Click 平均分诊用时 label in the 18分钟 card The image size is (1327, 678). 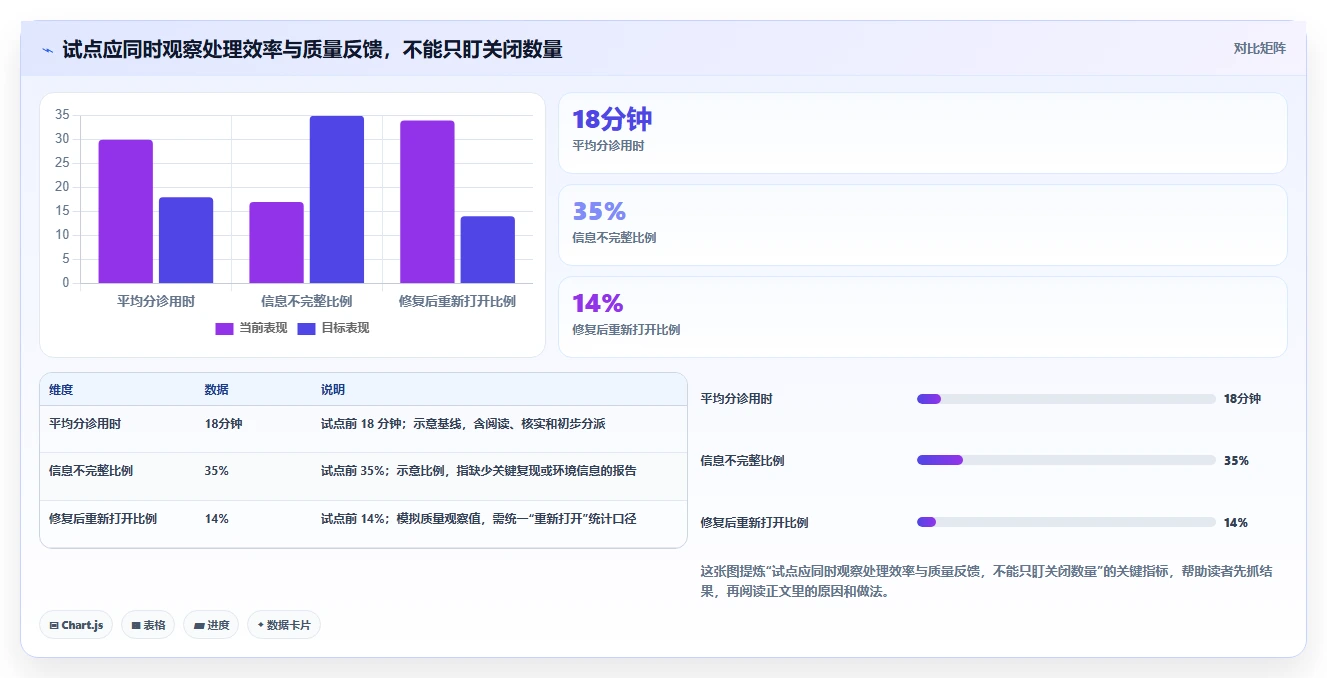608,146
